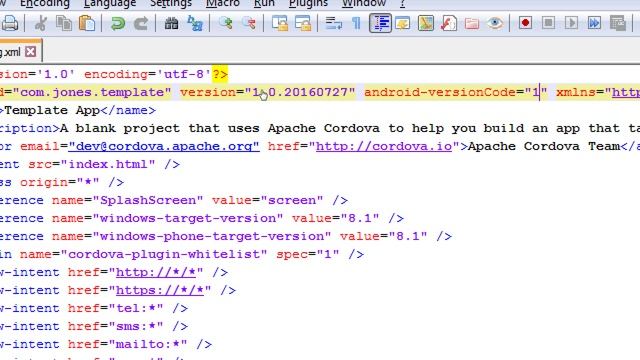The image size is (640, 360).
Task: Start recording a macro
Action: pyautogui.click(x=525, y=23)
